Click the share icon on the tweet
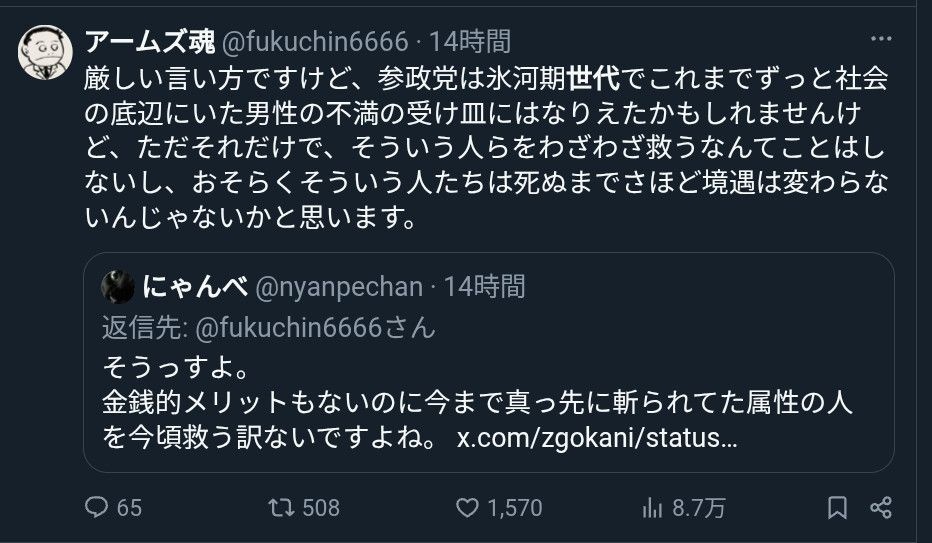The image size is (932, 543). 880,508
